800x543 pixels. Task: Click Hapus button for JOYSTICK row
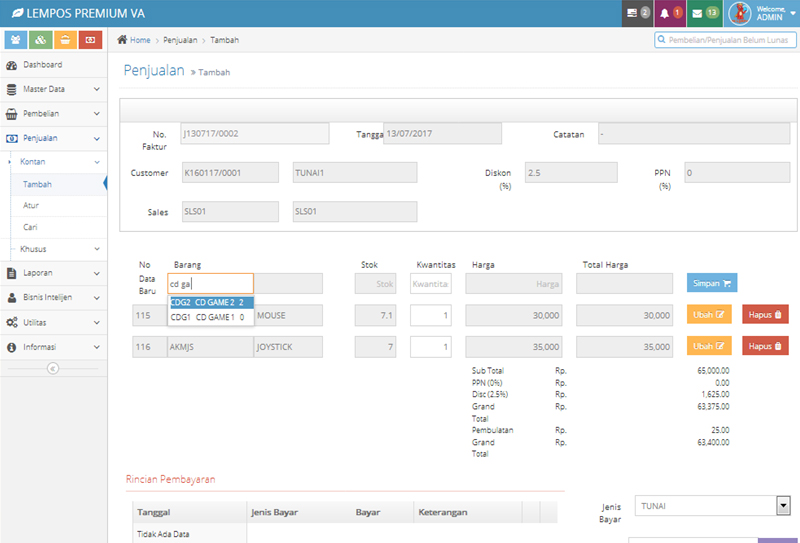point(765,346)
